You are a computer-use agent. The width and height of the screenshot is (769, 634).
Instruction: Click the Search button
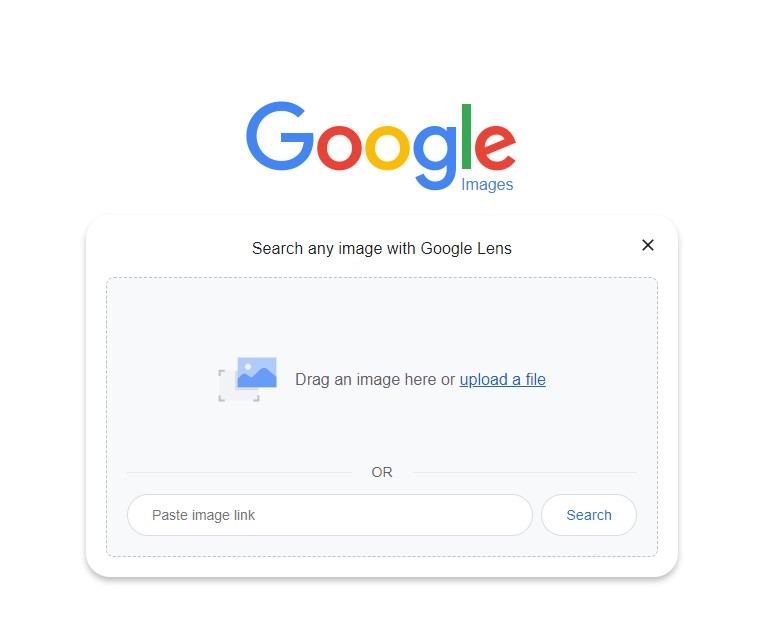589,515
